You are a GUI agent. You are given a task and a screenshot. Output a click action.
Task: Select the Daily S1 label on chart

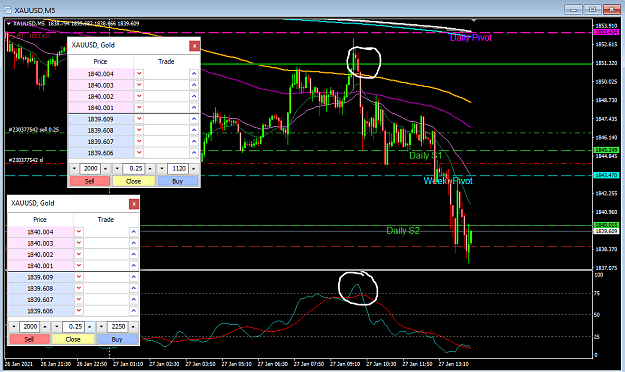[425, 155]
